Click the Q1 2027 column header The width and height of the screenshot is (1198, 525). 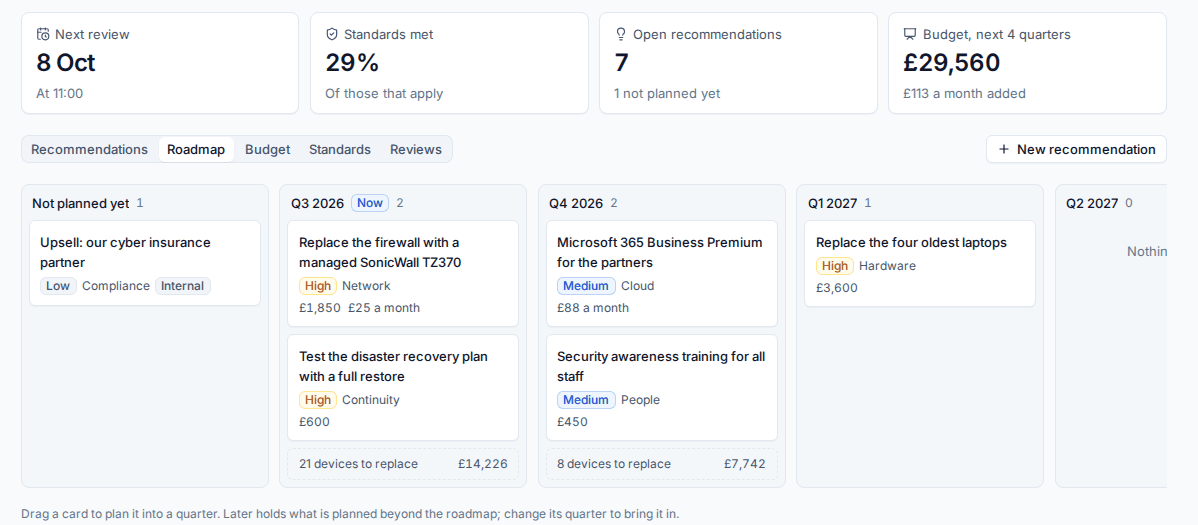833,203
